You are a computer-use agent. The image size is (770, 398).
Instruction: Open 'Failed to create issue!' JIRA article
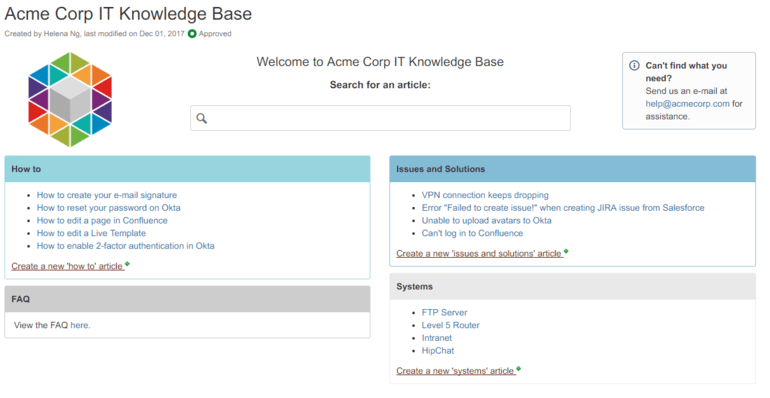pyautogui.click(x=563, y=208)
